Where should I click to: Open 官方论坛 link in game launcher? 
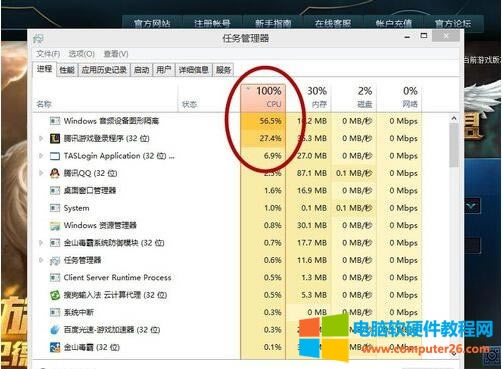pos(453,23)
